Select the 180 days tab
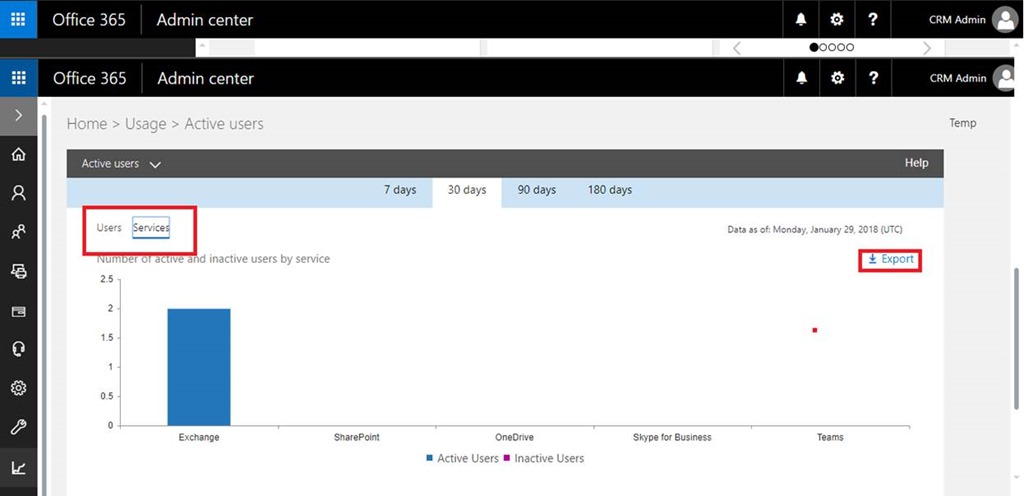The image size is (1024, 496). 608,190
